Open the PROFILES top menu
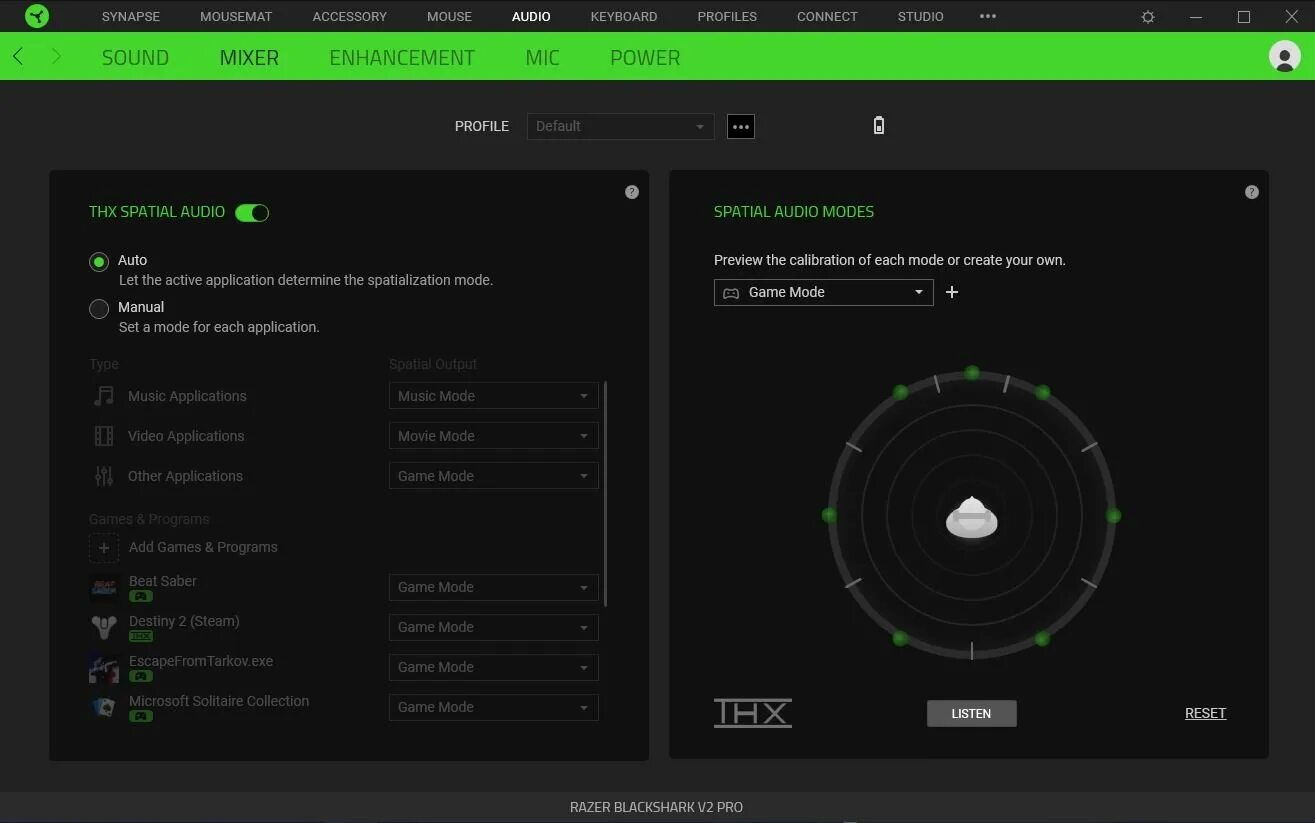1315x823 pixels. (x=727, y=16)
